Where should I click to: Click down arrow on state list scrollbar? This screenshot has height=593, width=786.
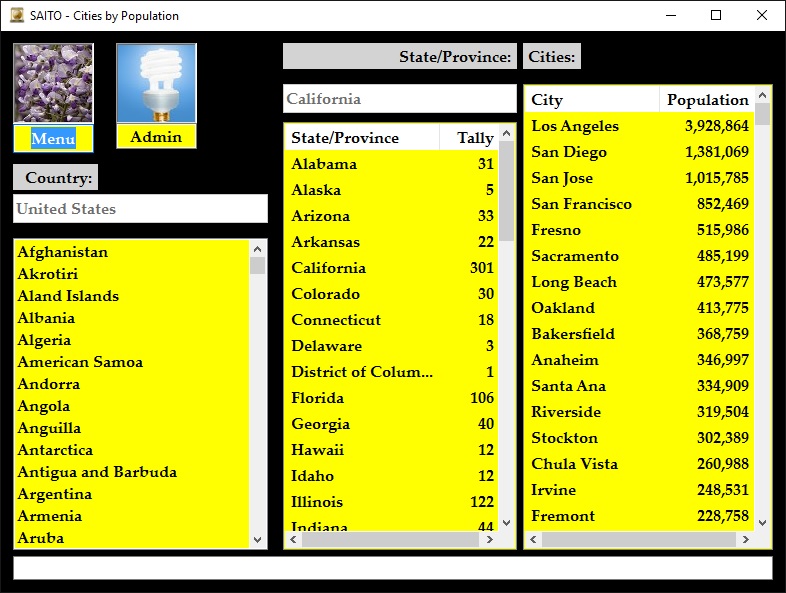coord(506,522)
